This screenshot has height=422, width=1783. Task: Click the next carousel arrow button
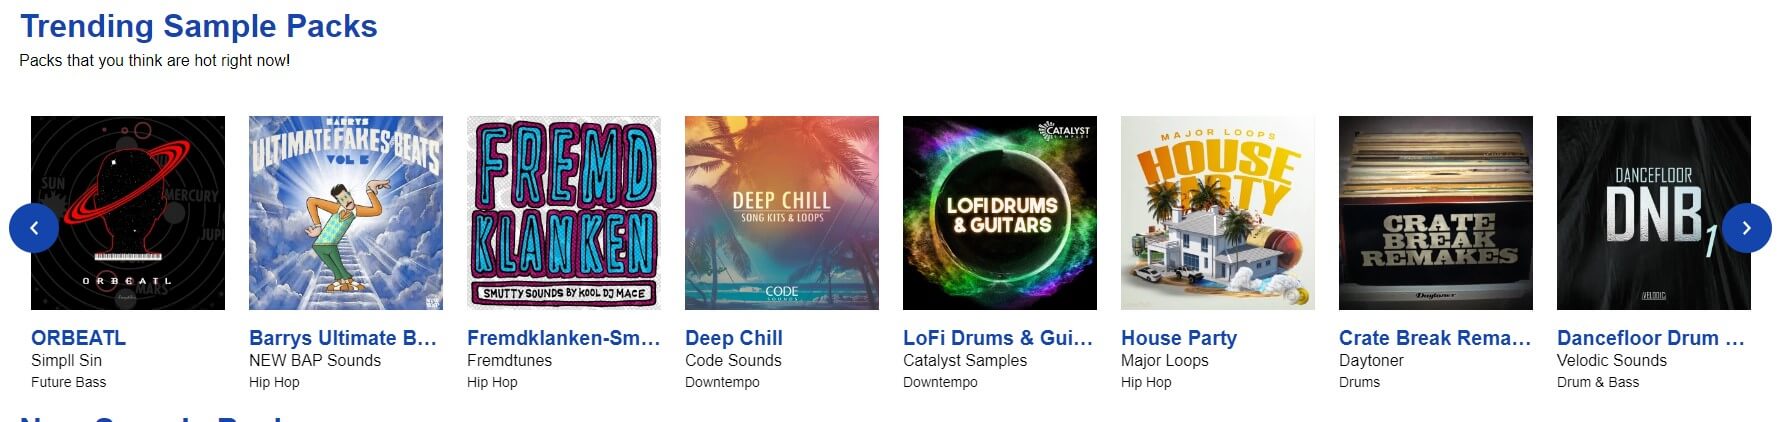[1747, 228]
